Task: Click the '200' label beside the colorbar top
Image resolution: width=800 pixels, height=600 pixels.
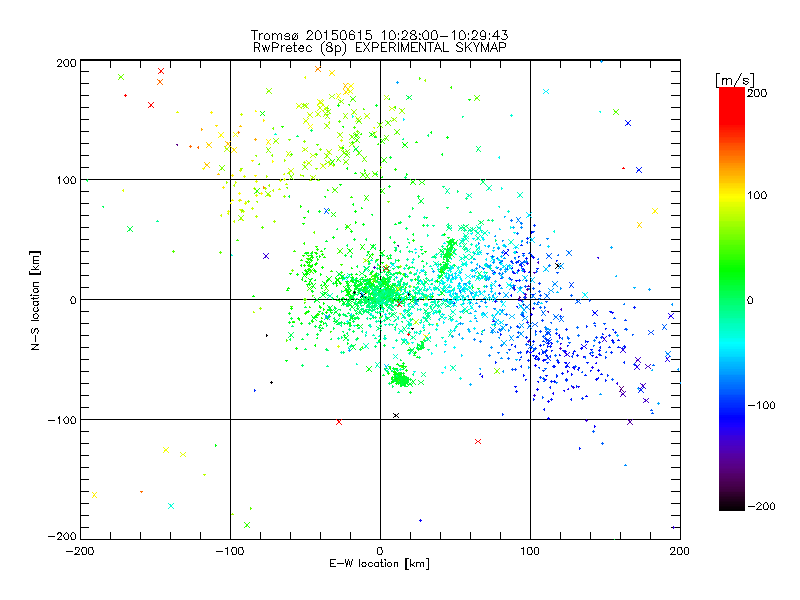Action: (757, 93)
